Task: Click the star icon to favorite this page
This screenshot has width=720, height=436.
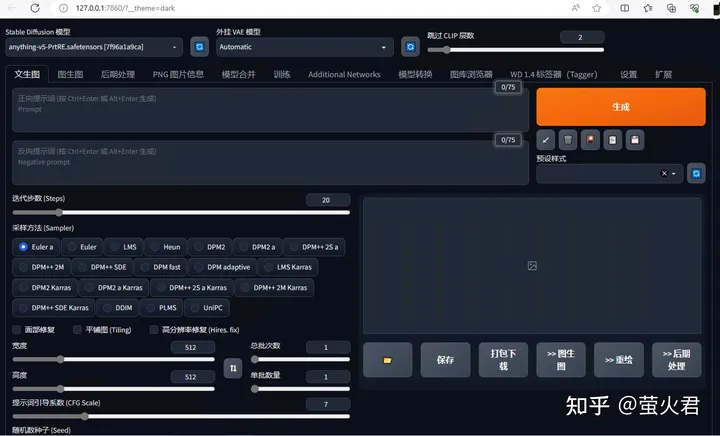Action: [x=596, y=8]
